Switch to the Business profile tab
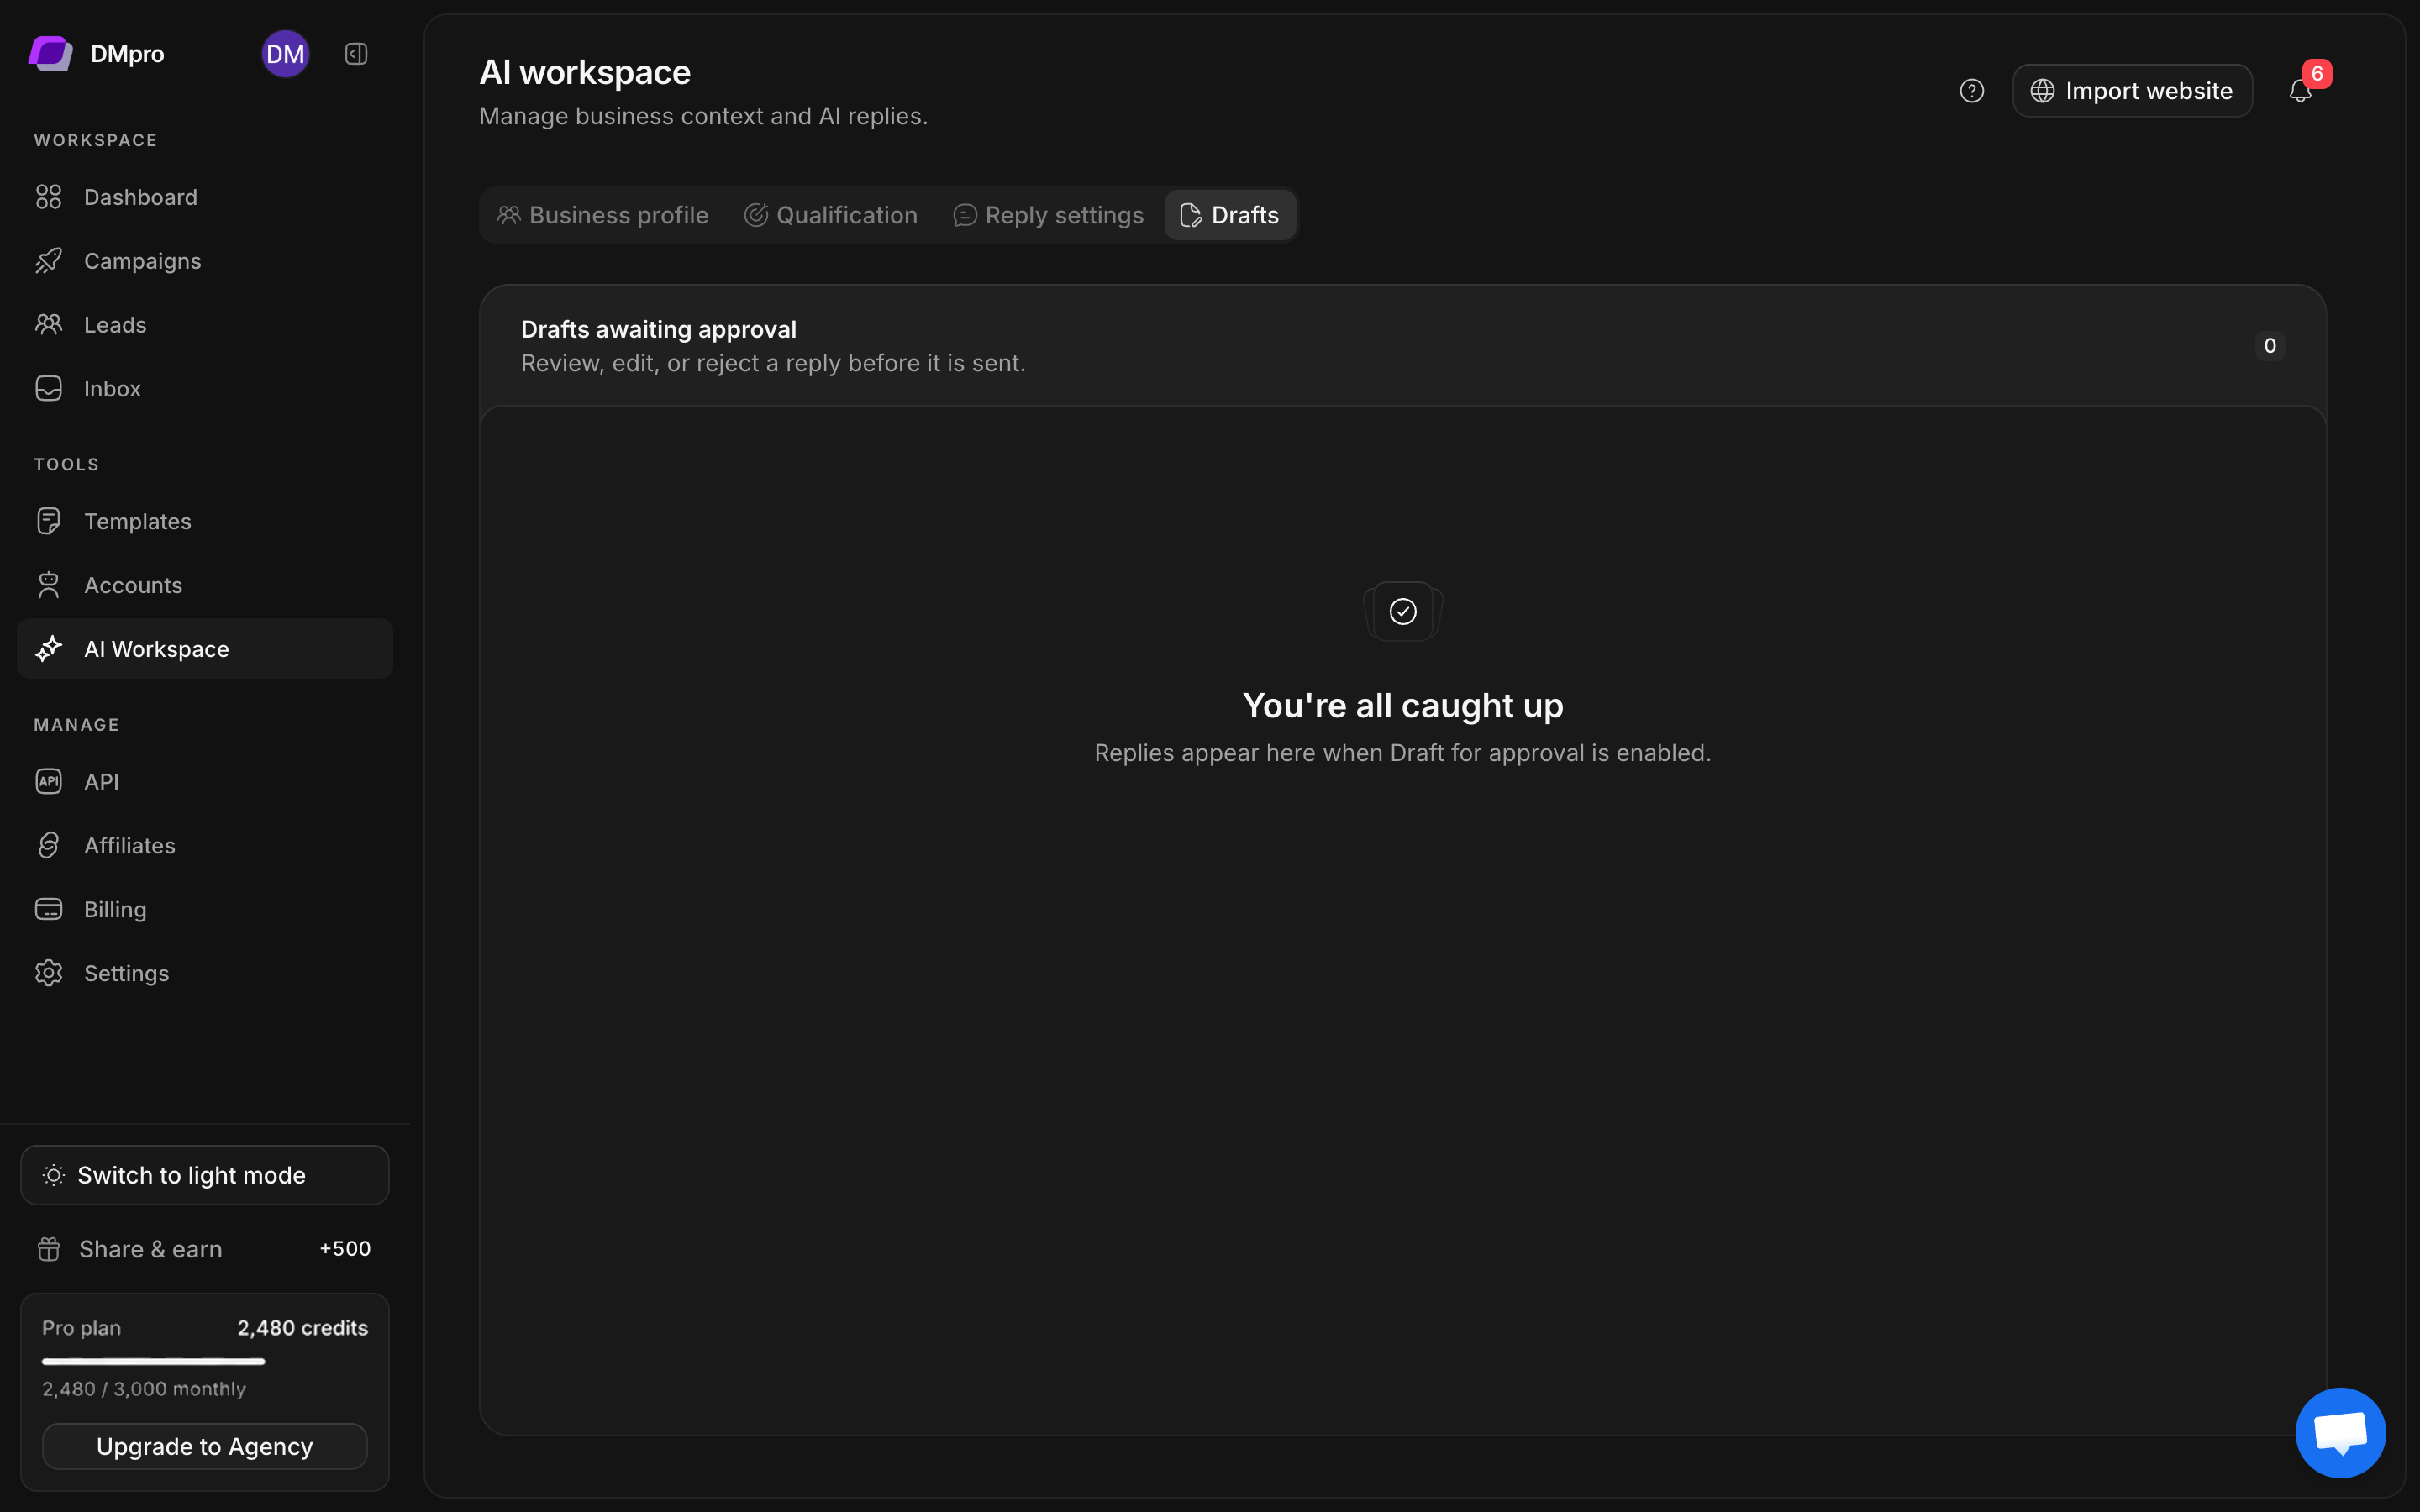Viewport: 2420px width, 1512px height. [603, 215]
